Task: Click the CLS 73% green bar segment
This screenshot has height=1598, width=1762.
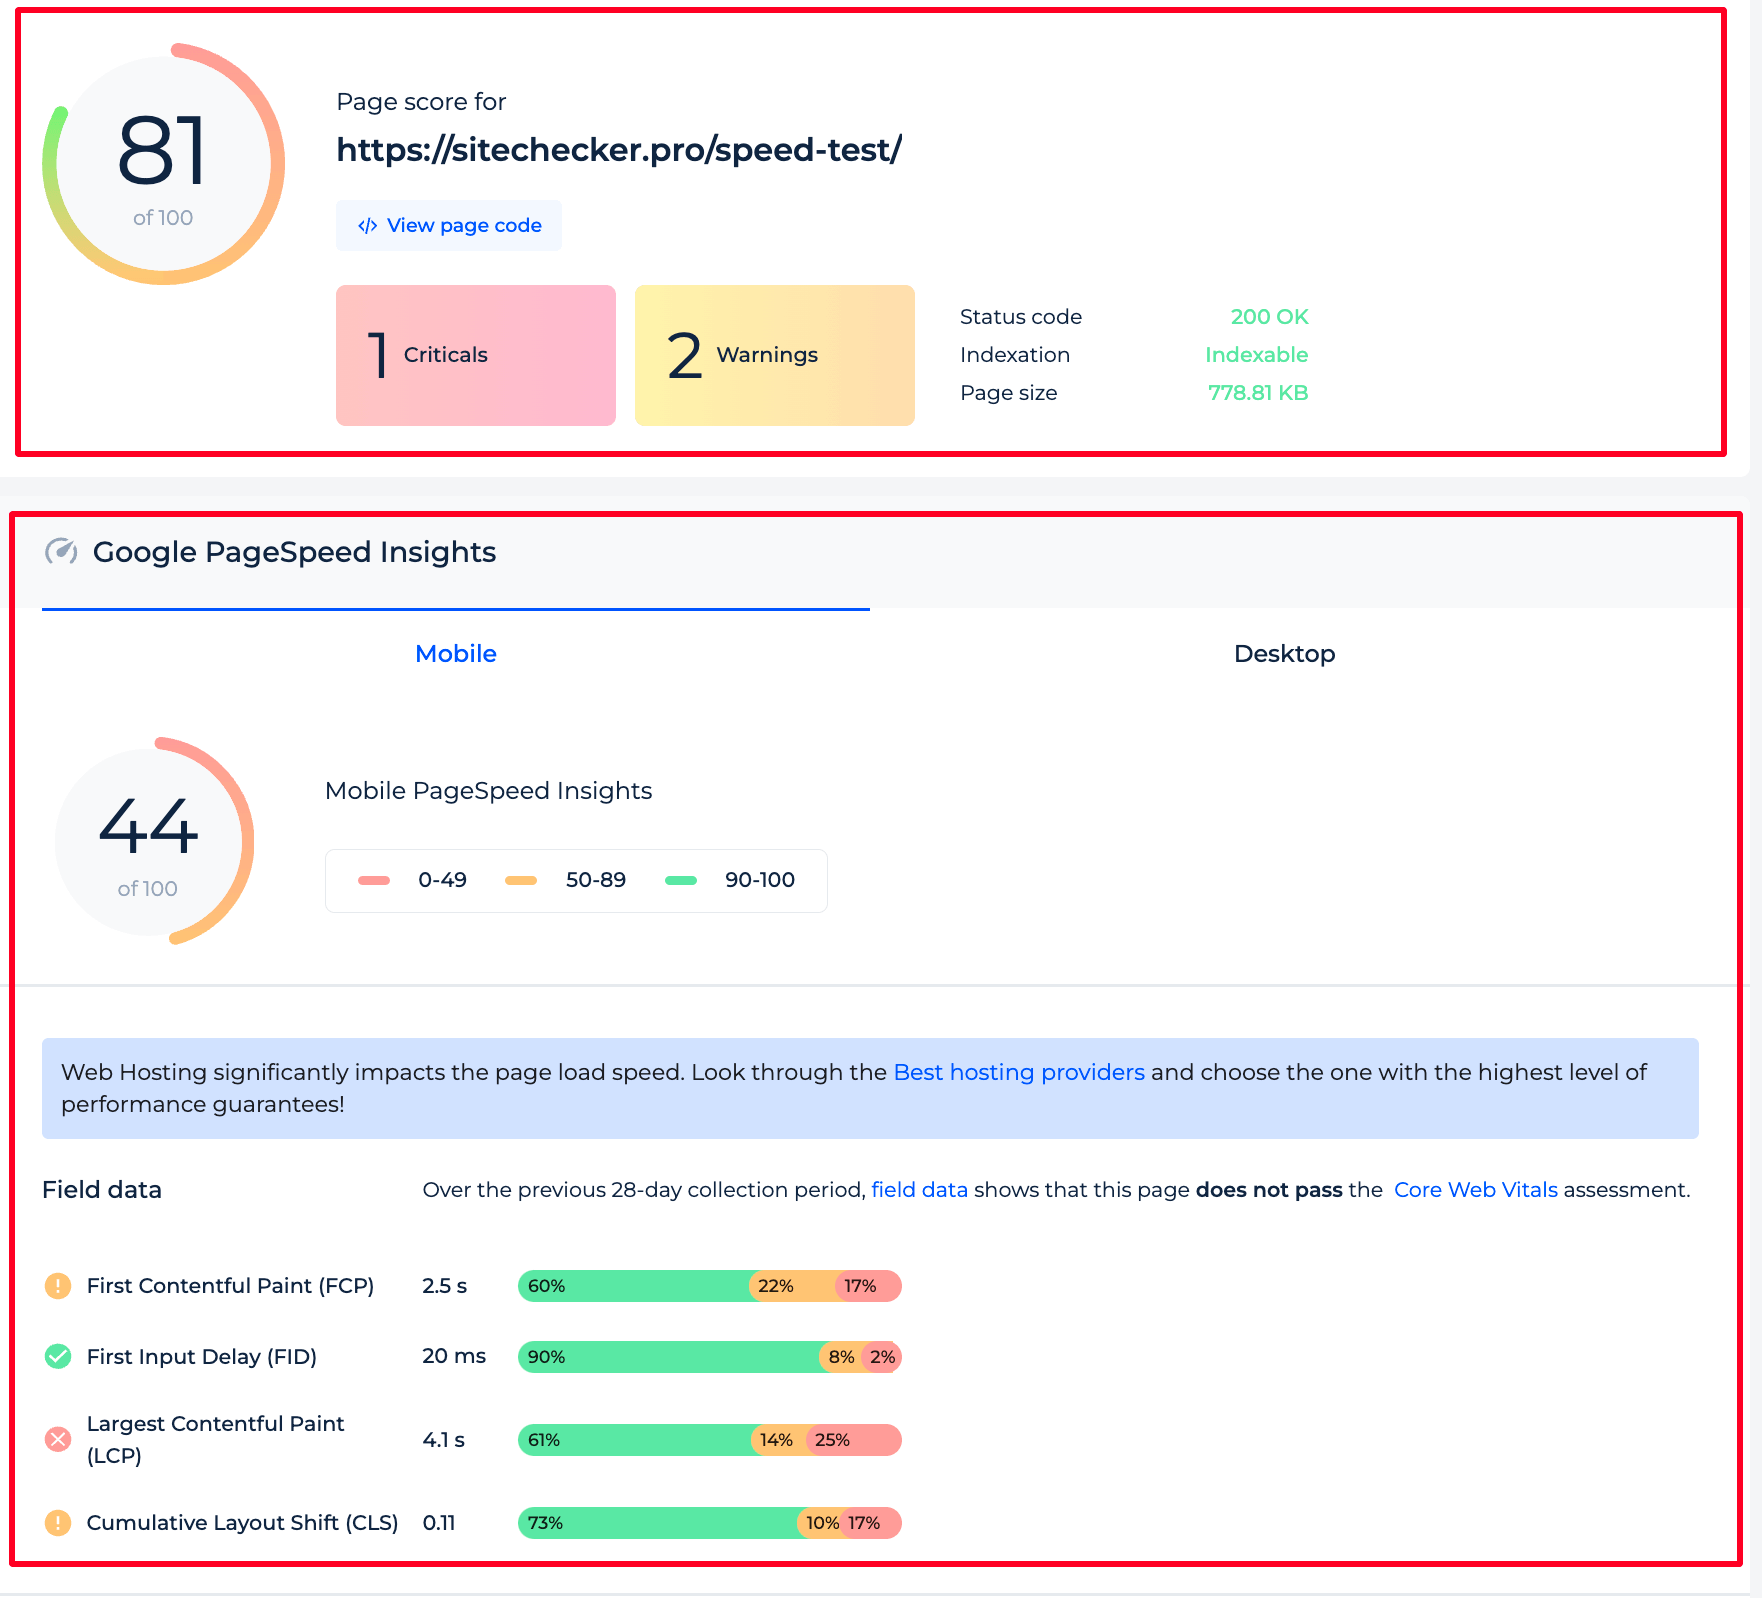Action: 658,1523
